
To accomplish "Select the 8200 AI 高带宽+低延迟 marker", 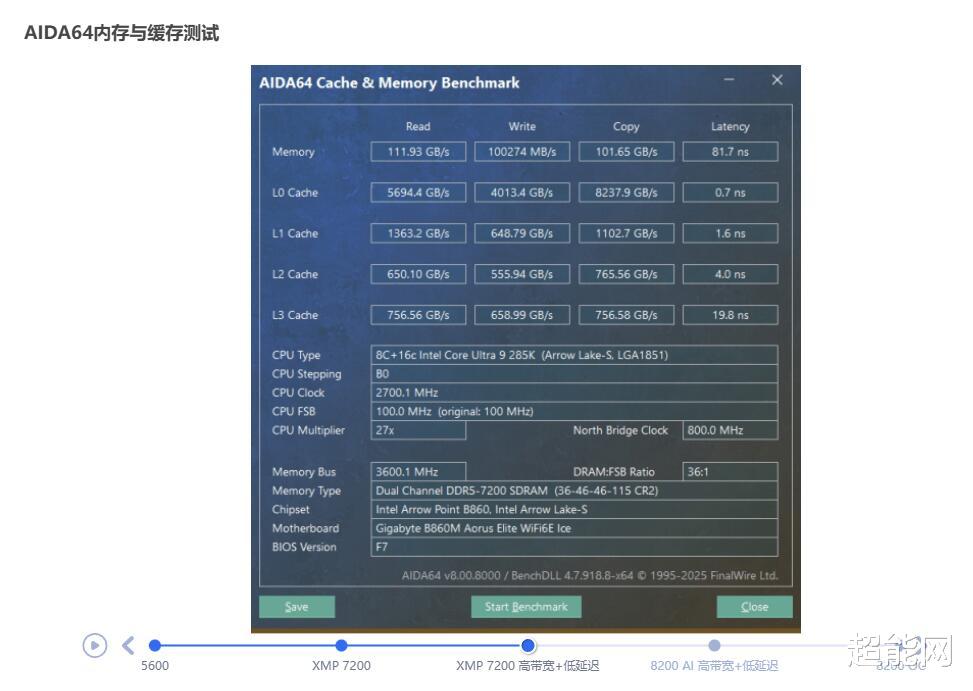I will [x=714, y=646].
